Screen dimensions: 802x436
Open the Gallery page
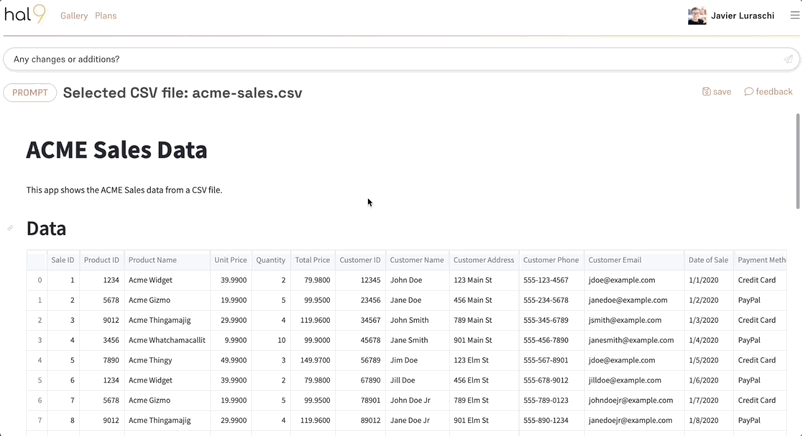[74, 16]
